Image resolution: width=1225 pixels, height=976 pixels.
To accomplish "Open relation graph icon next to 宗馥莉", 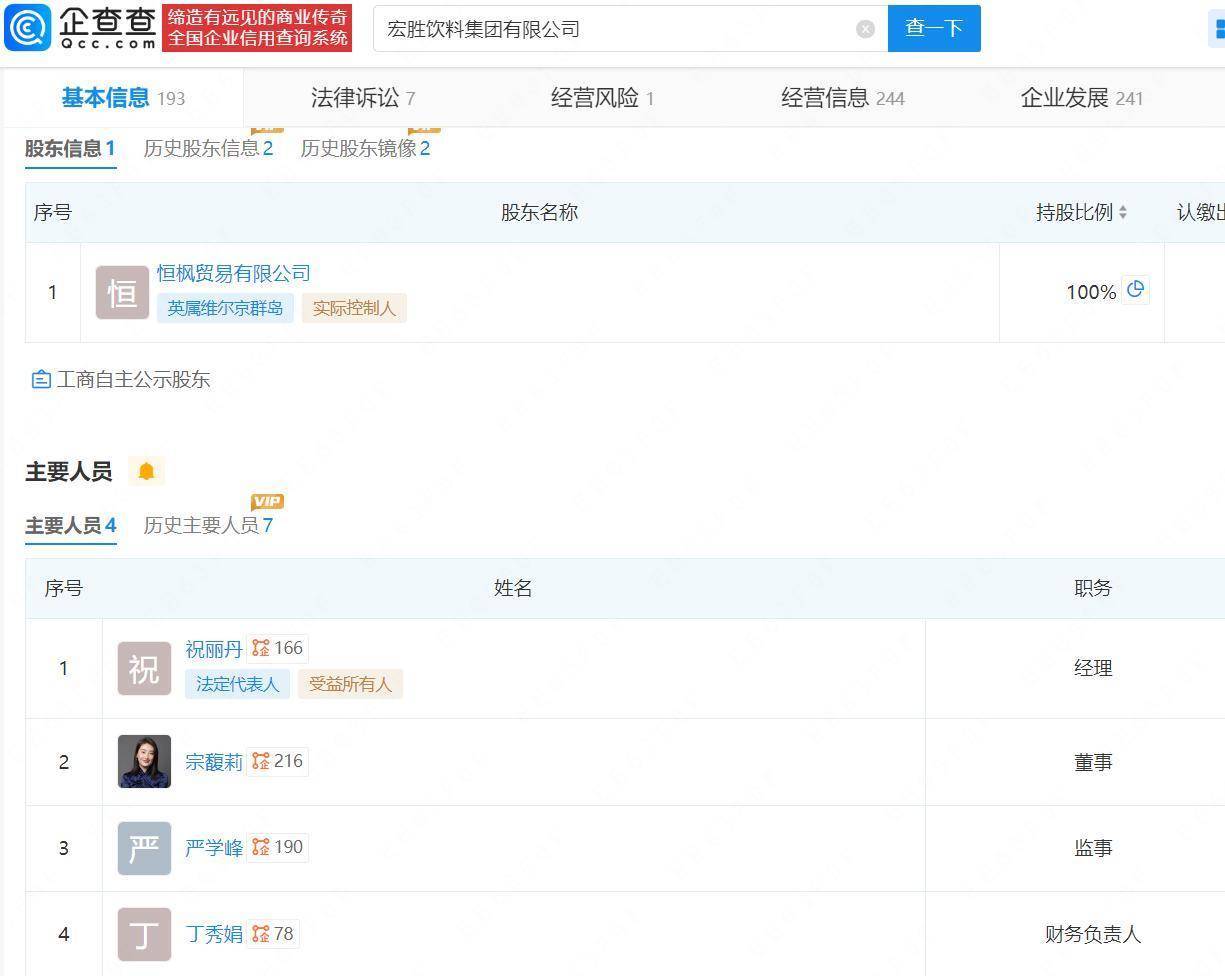I will (261, 761).
